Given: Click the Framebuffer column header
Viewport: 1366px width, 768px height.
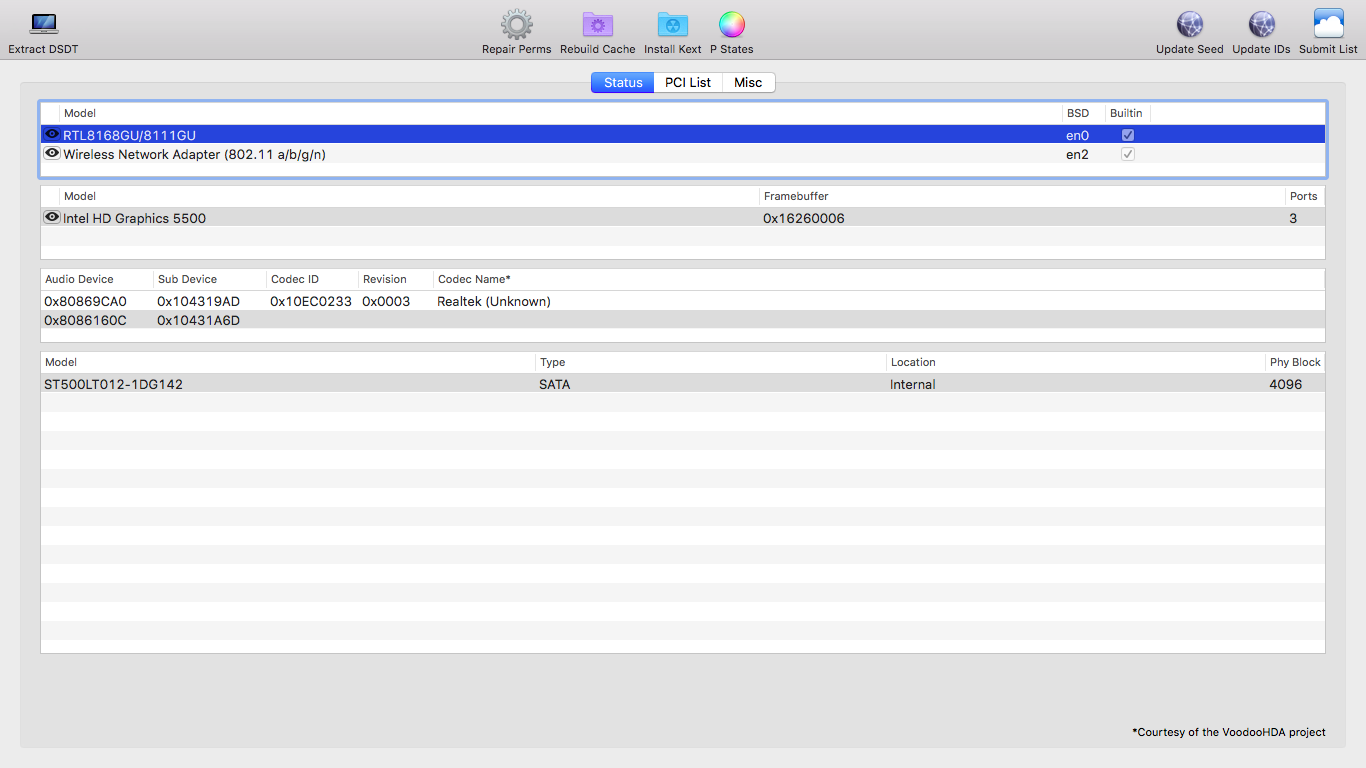Looking at the screenshot, I should tap(795, 196).
